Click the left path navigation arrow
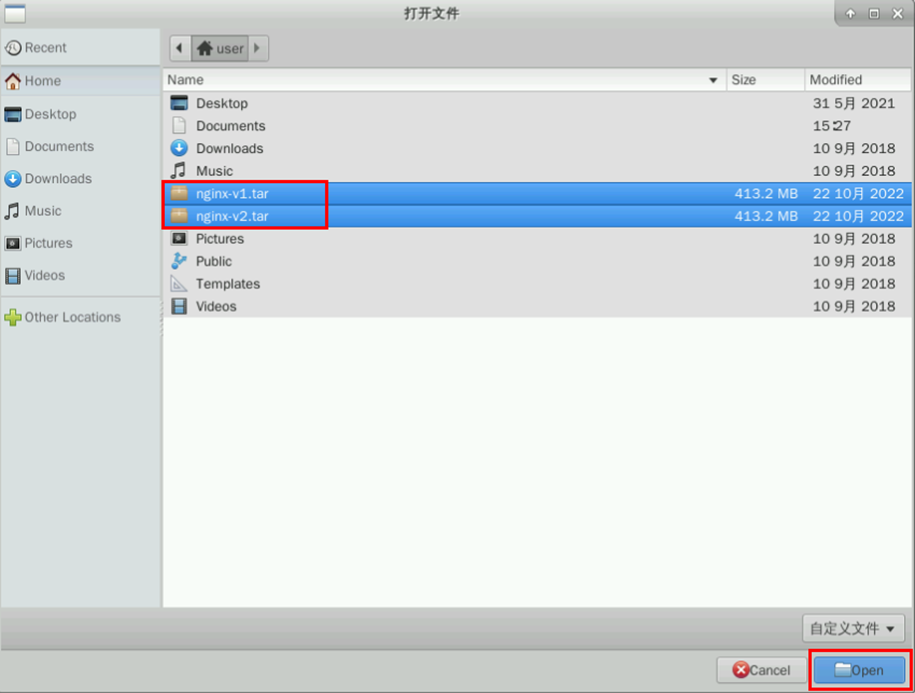Image resolution: width=915 pixels, height=693 pixels. (x=179, y=48)
